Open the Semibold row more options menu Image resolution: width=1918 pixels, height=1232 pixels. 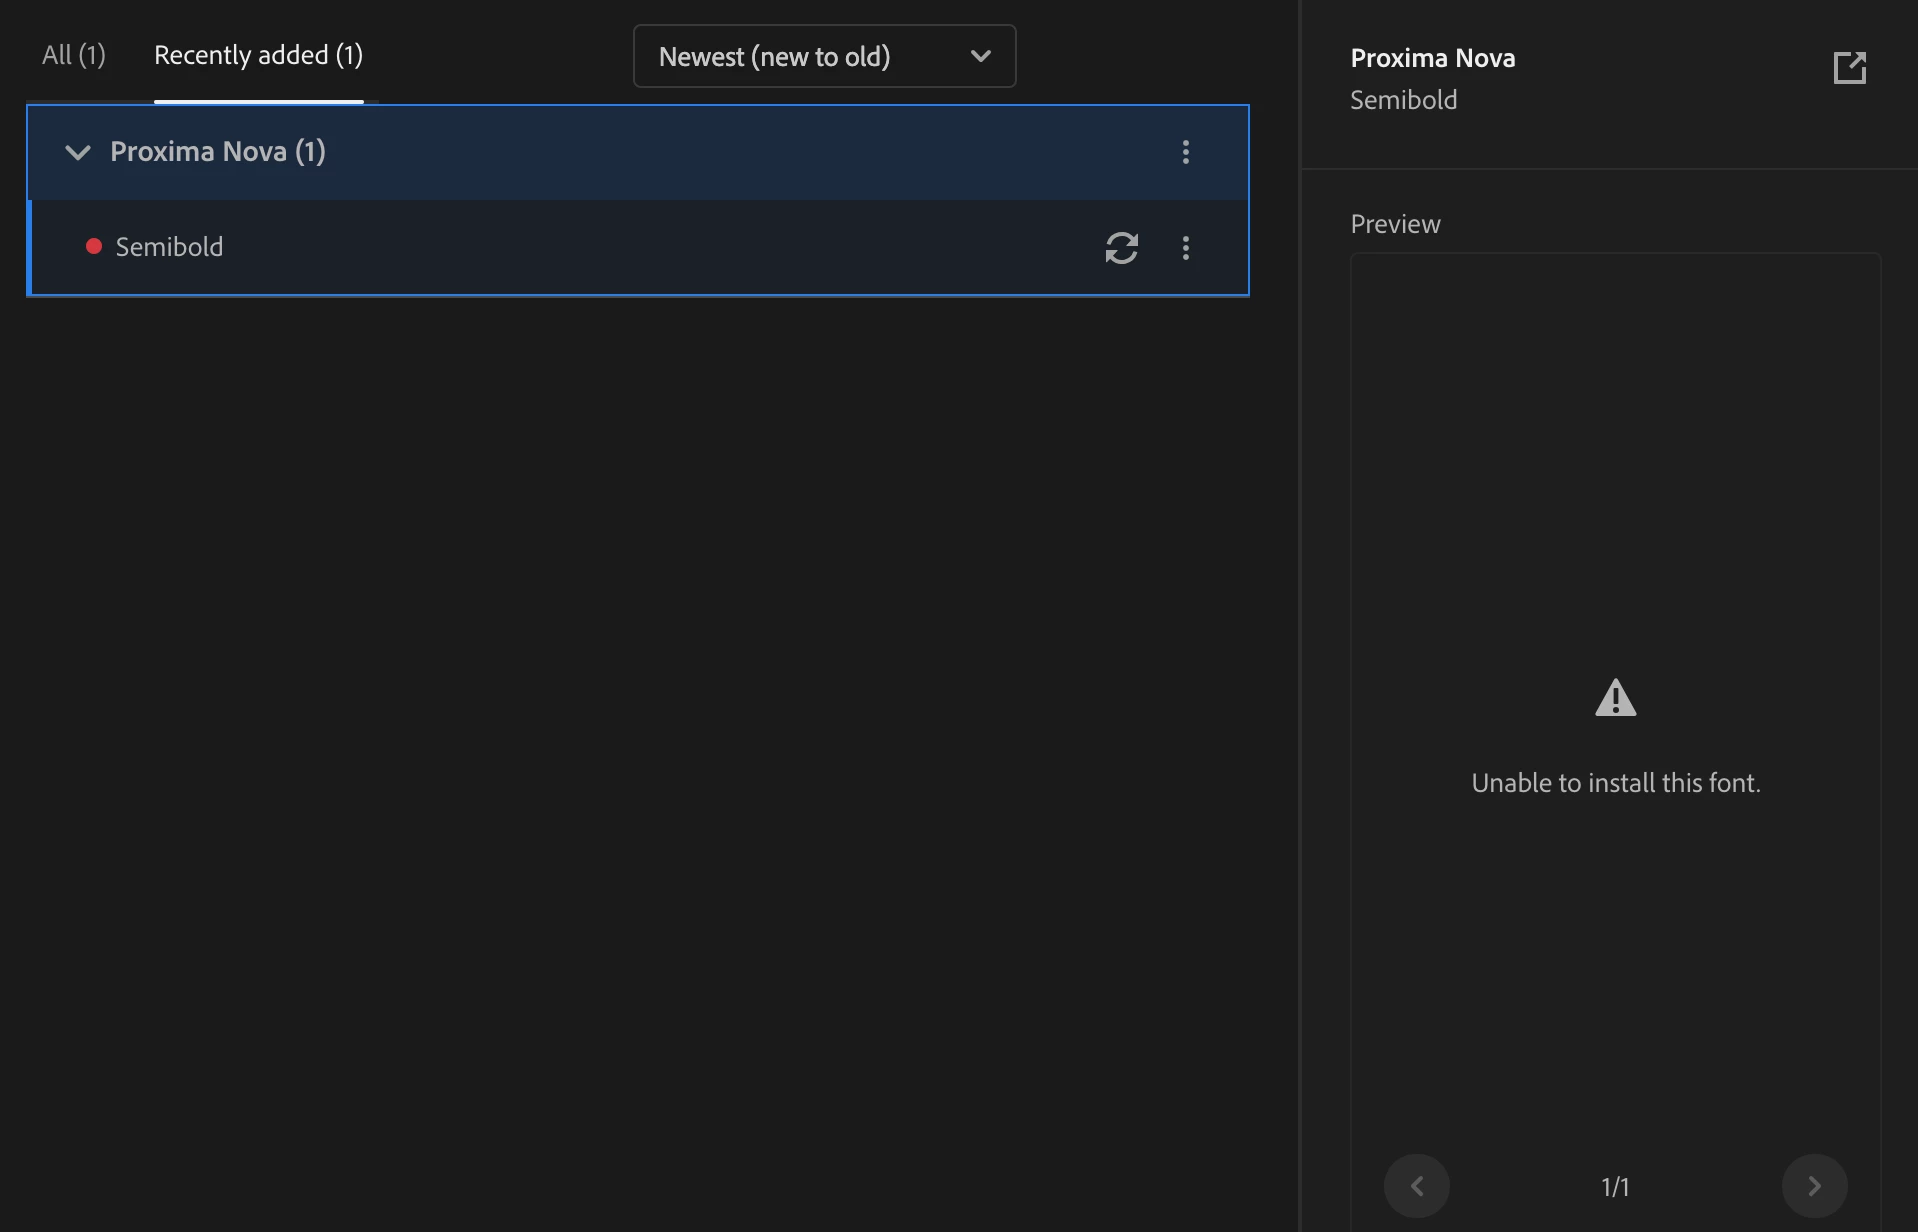1185,247
